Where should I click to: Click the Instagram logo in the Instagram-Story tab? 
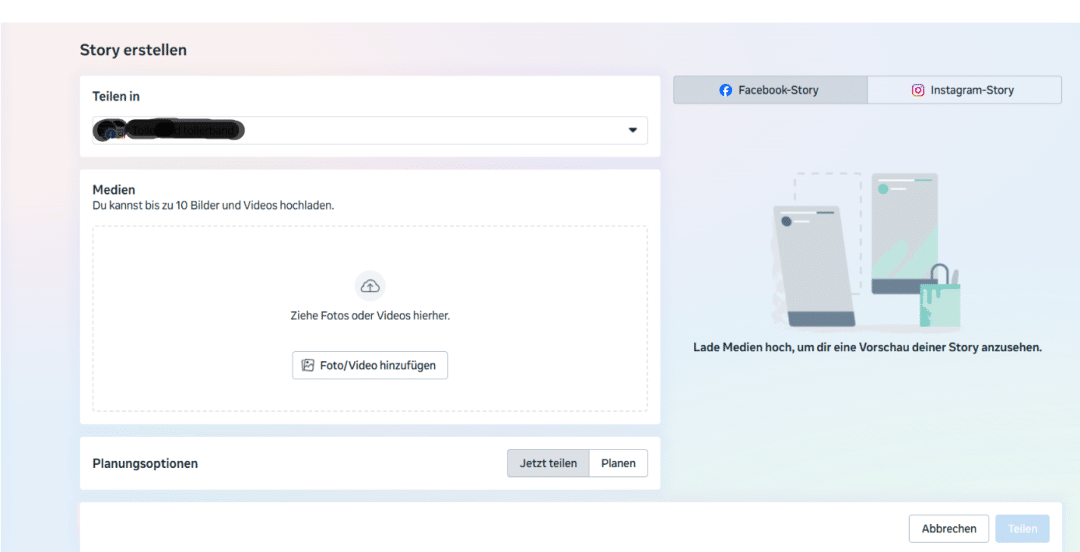918,90
